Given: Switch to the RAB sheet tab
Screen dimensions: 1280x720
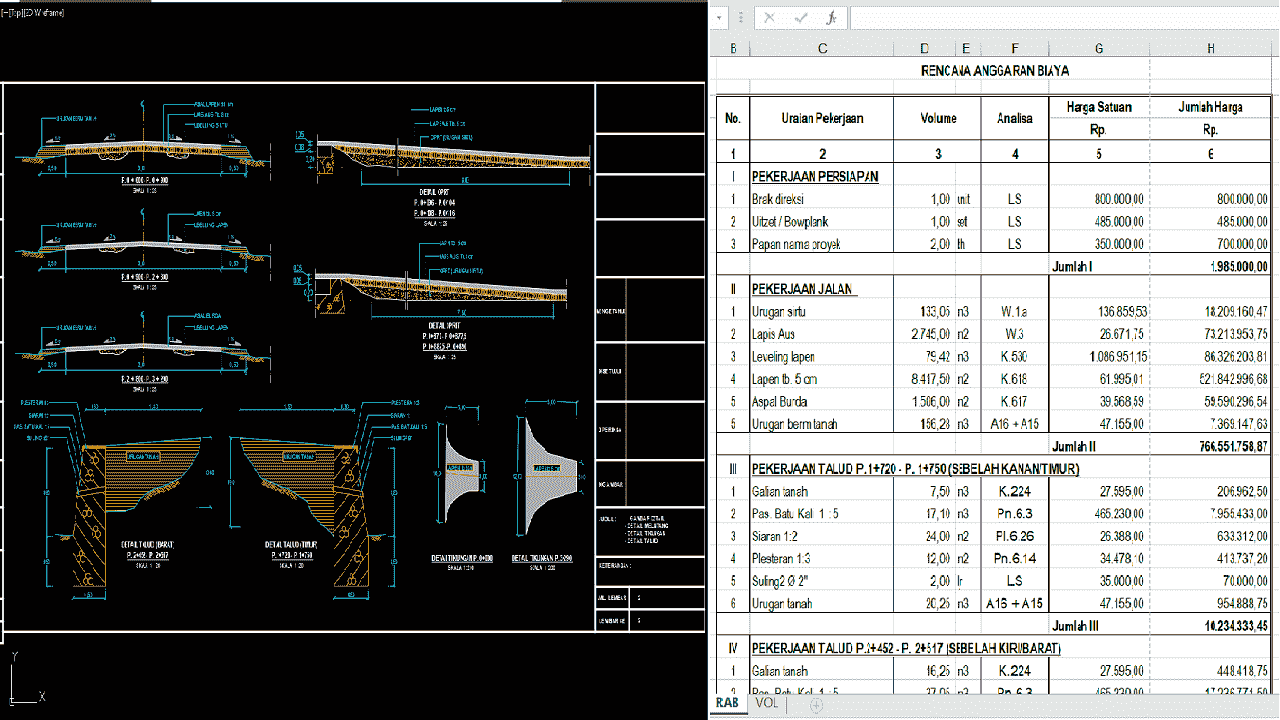Looking at the screenshot, I should pyautogui.click(x=727, y=703).
